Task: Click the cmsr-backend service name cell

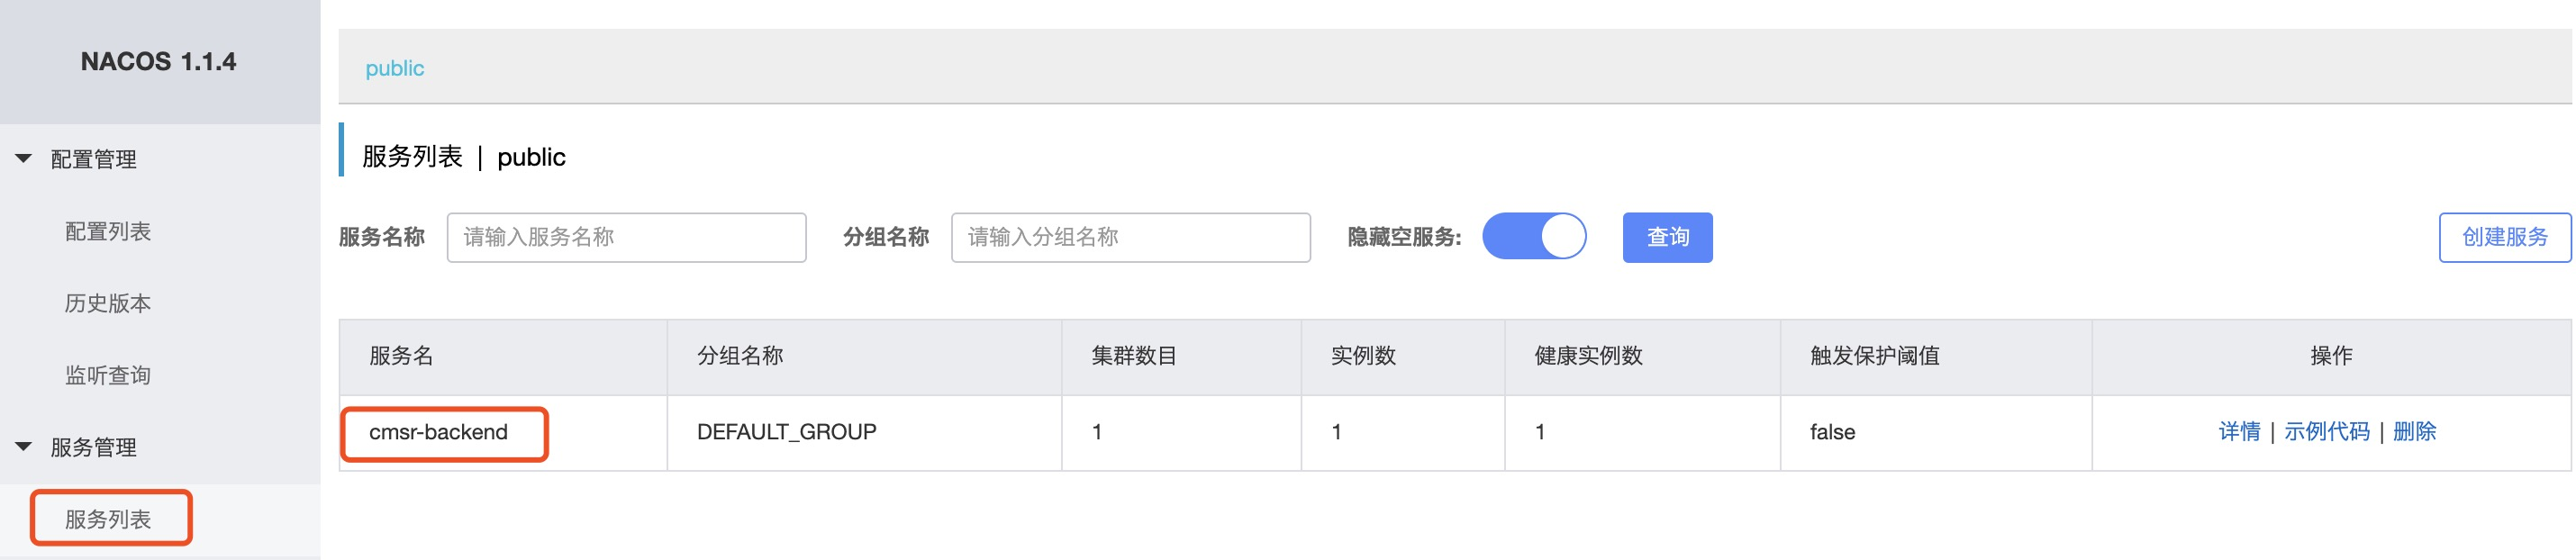Action: click(x=438, y=432)
